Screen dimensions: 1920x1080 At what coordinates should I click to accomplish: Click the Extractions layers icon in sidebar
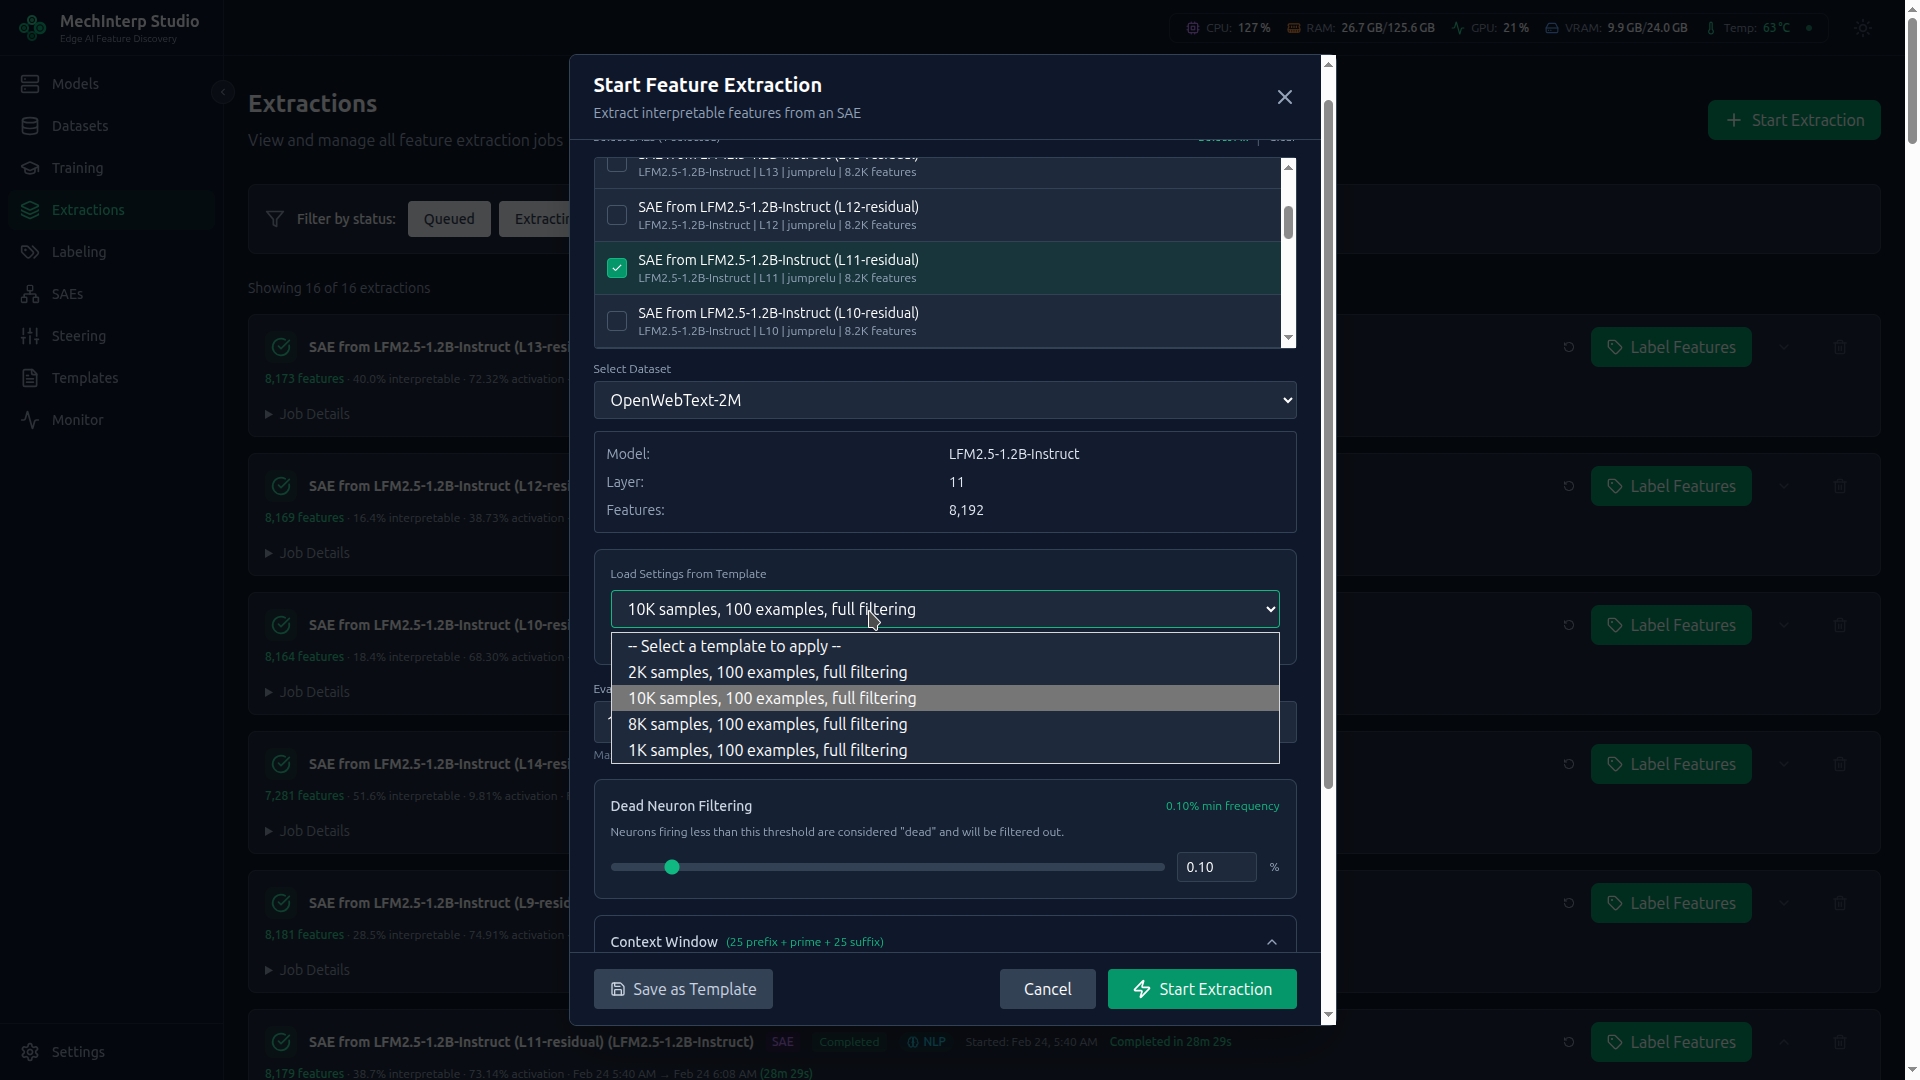pos(30,210)
